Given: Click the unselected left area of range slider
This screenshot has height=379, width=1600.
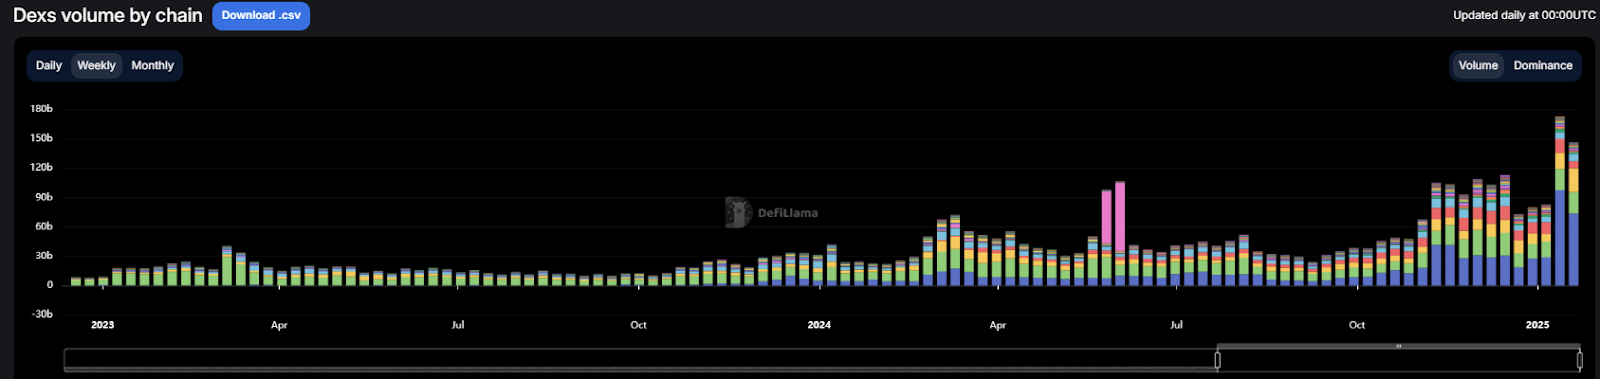Looking at the screenshot, I should [x=640, y=360].
